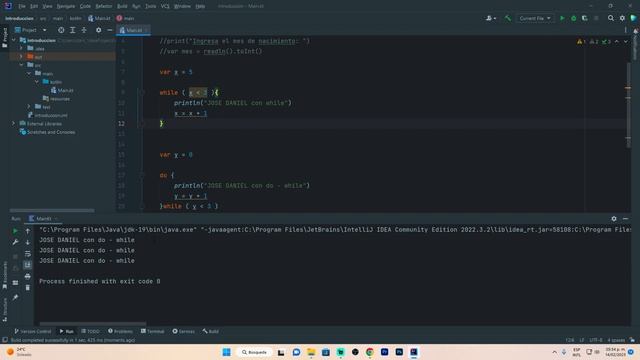Screen dimensions: 640x360
Task: Toggle soft-wrap in Run console
Action: (x=27, y=254)
